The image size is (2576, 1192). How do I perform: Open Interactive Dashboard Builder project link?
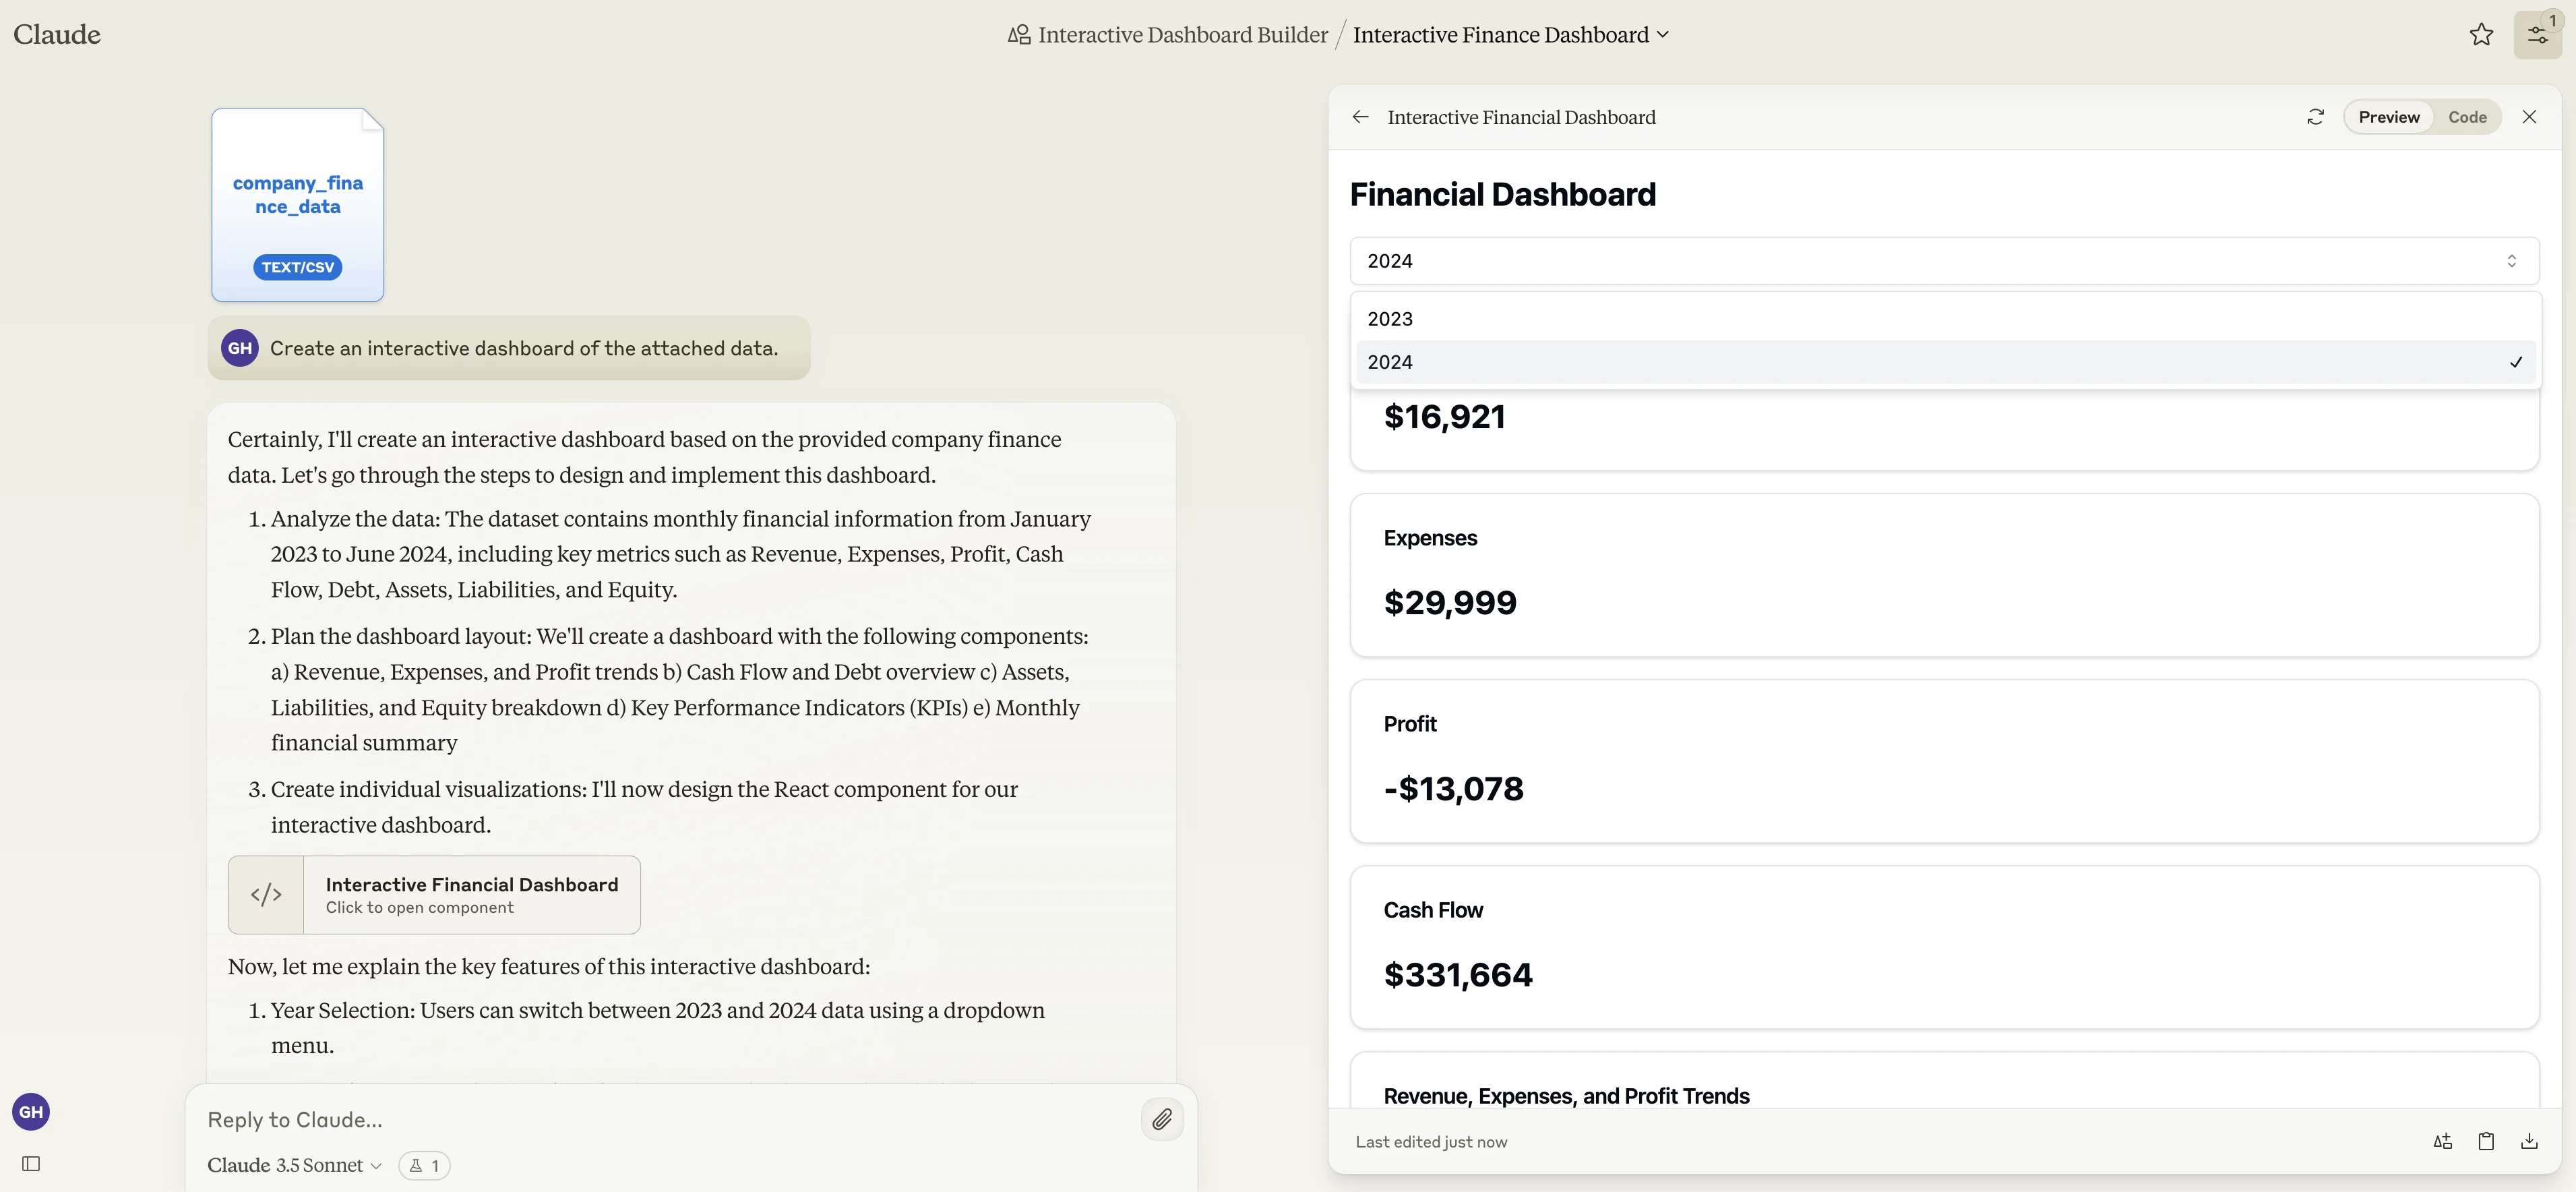click(x=1168, y=35)
